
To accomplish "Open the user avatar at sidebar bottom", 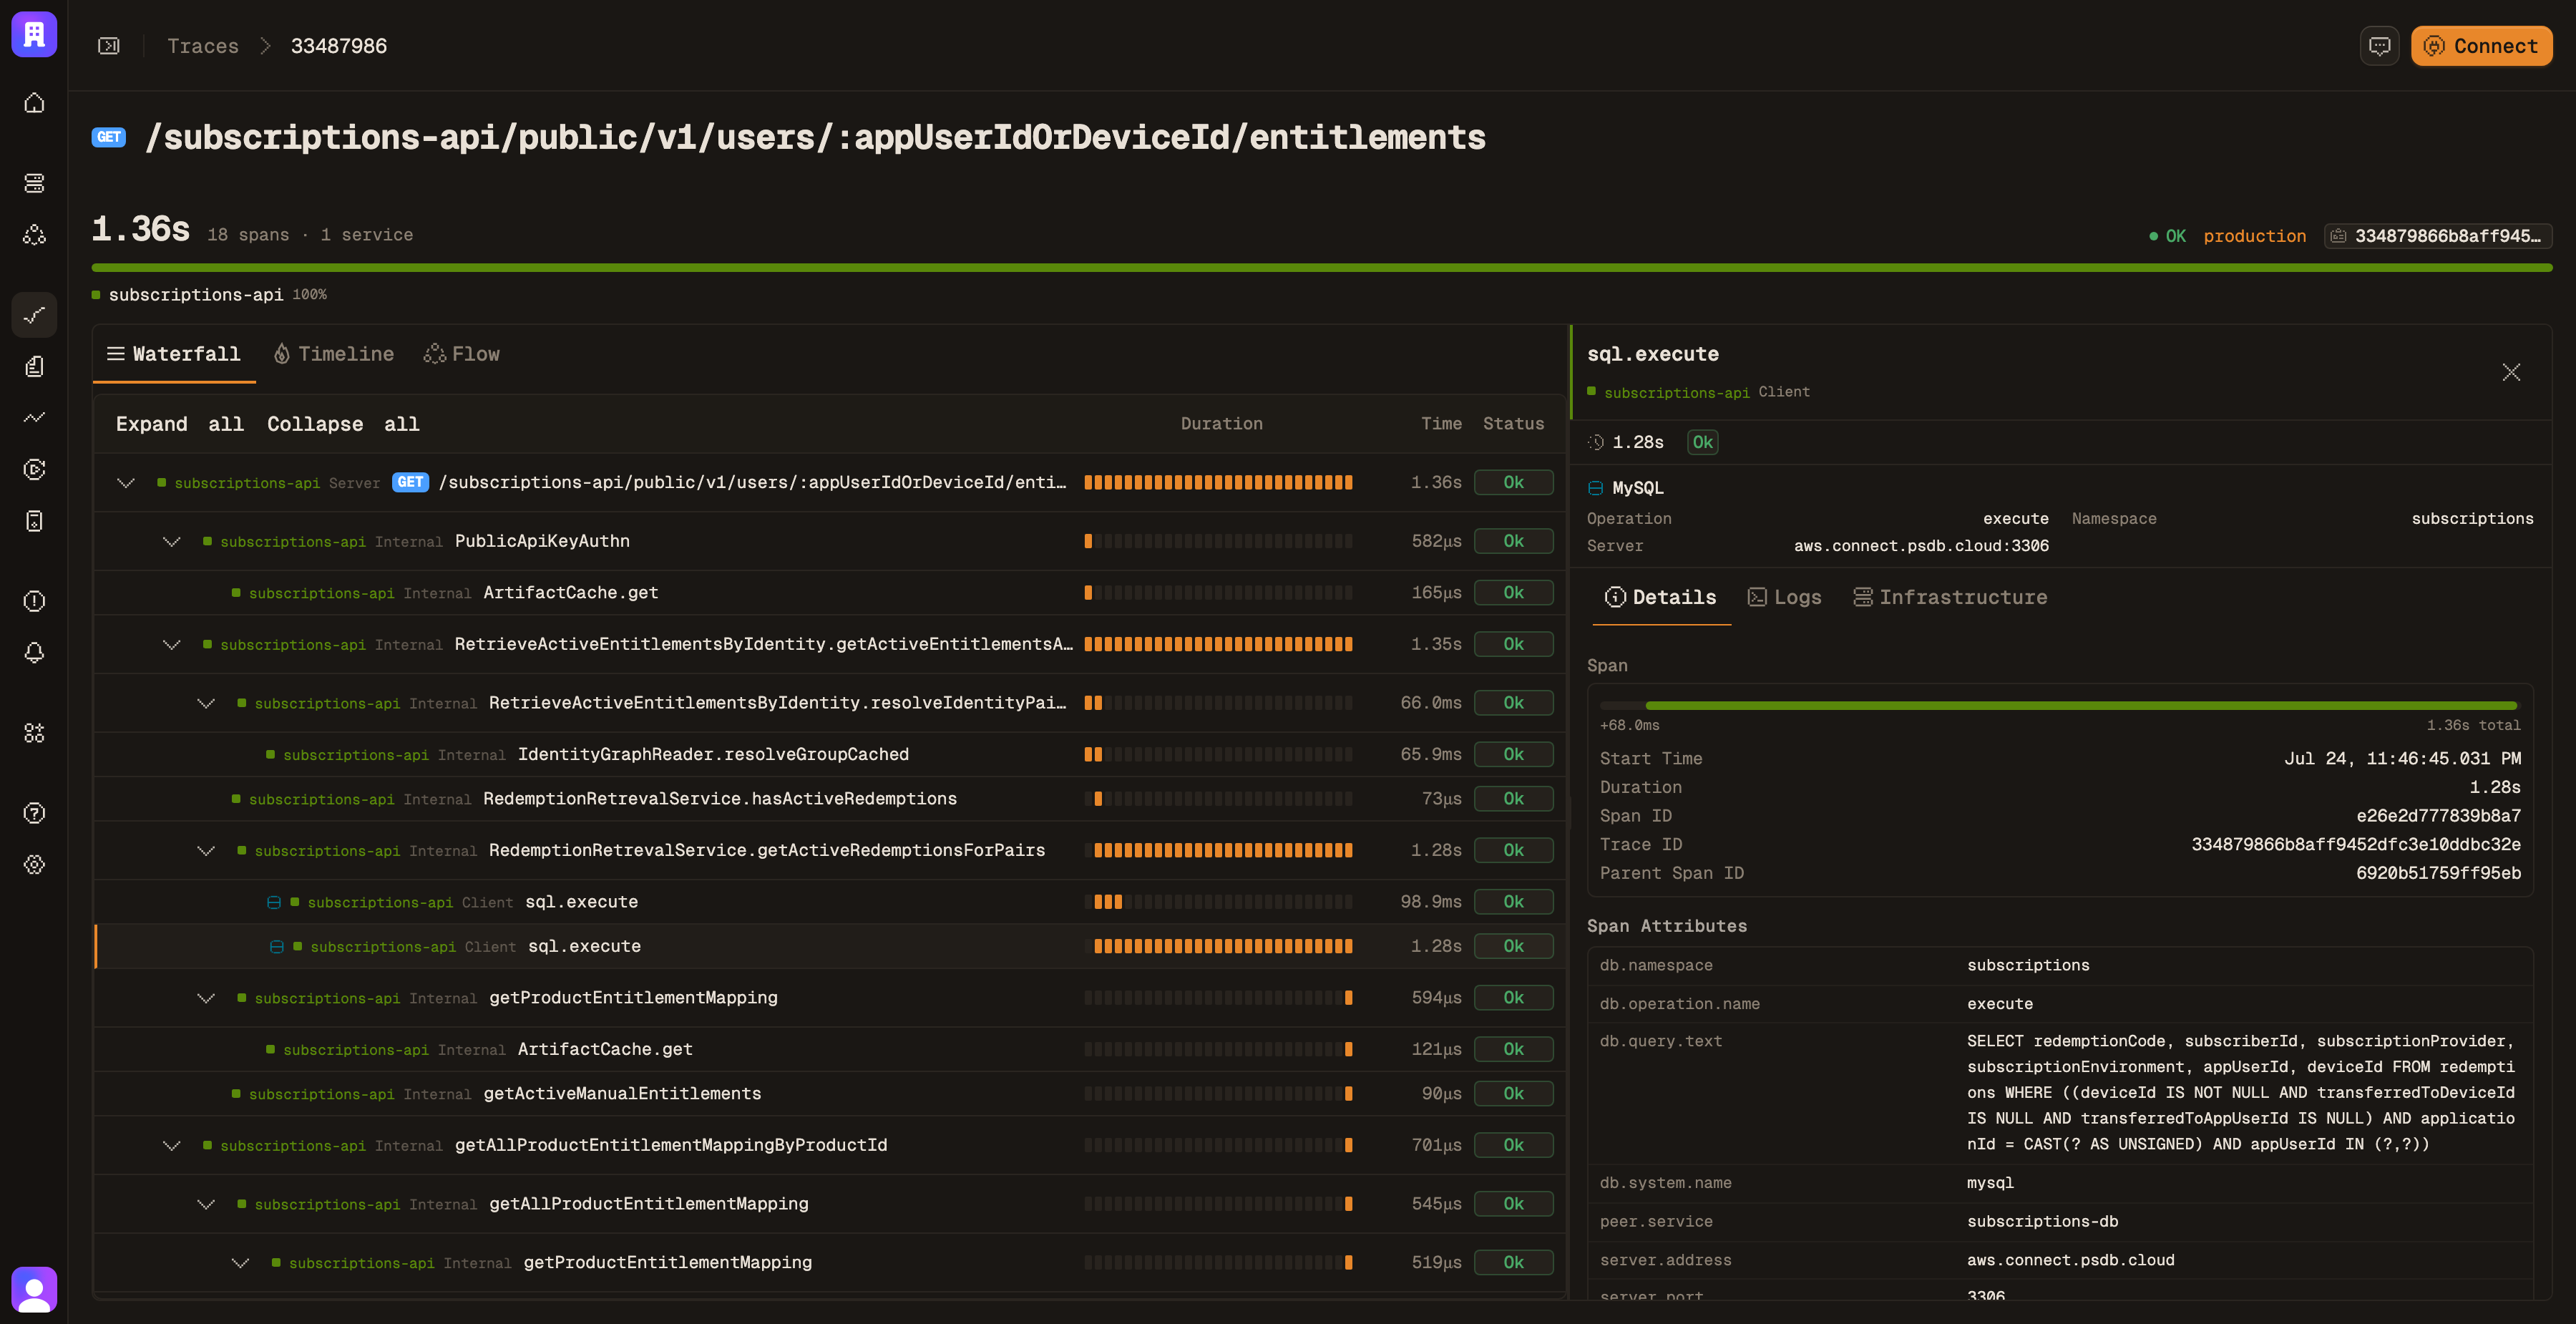I will tap(34, 1289).
